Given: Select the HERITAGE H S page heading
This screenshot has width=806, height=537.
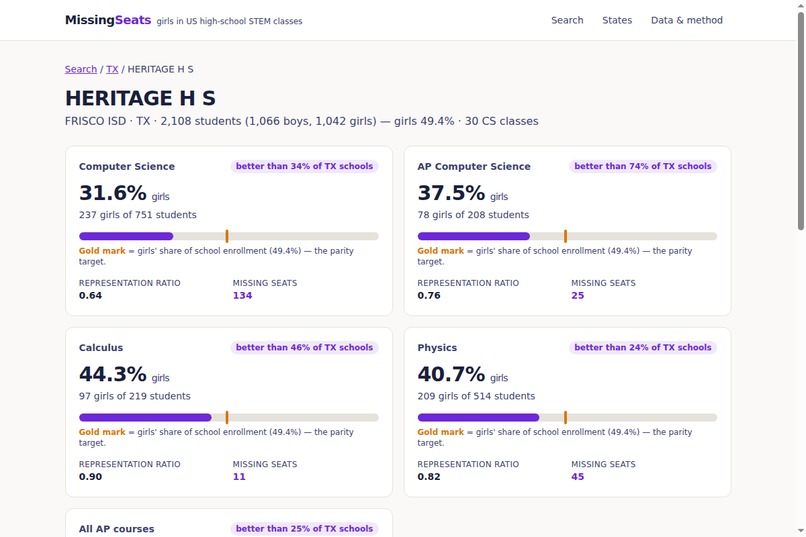Looking at the screenshot, I should click(x=140, y=98).
